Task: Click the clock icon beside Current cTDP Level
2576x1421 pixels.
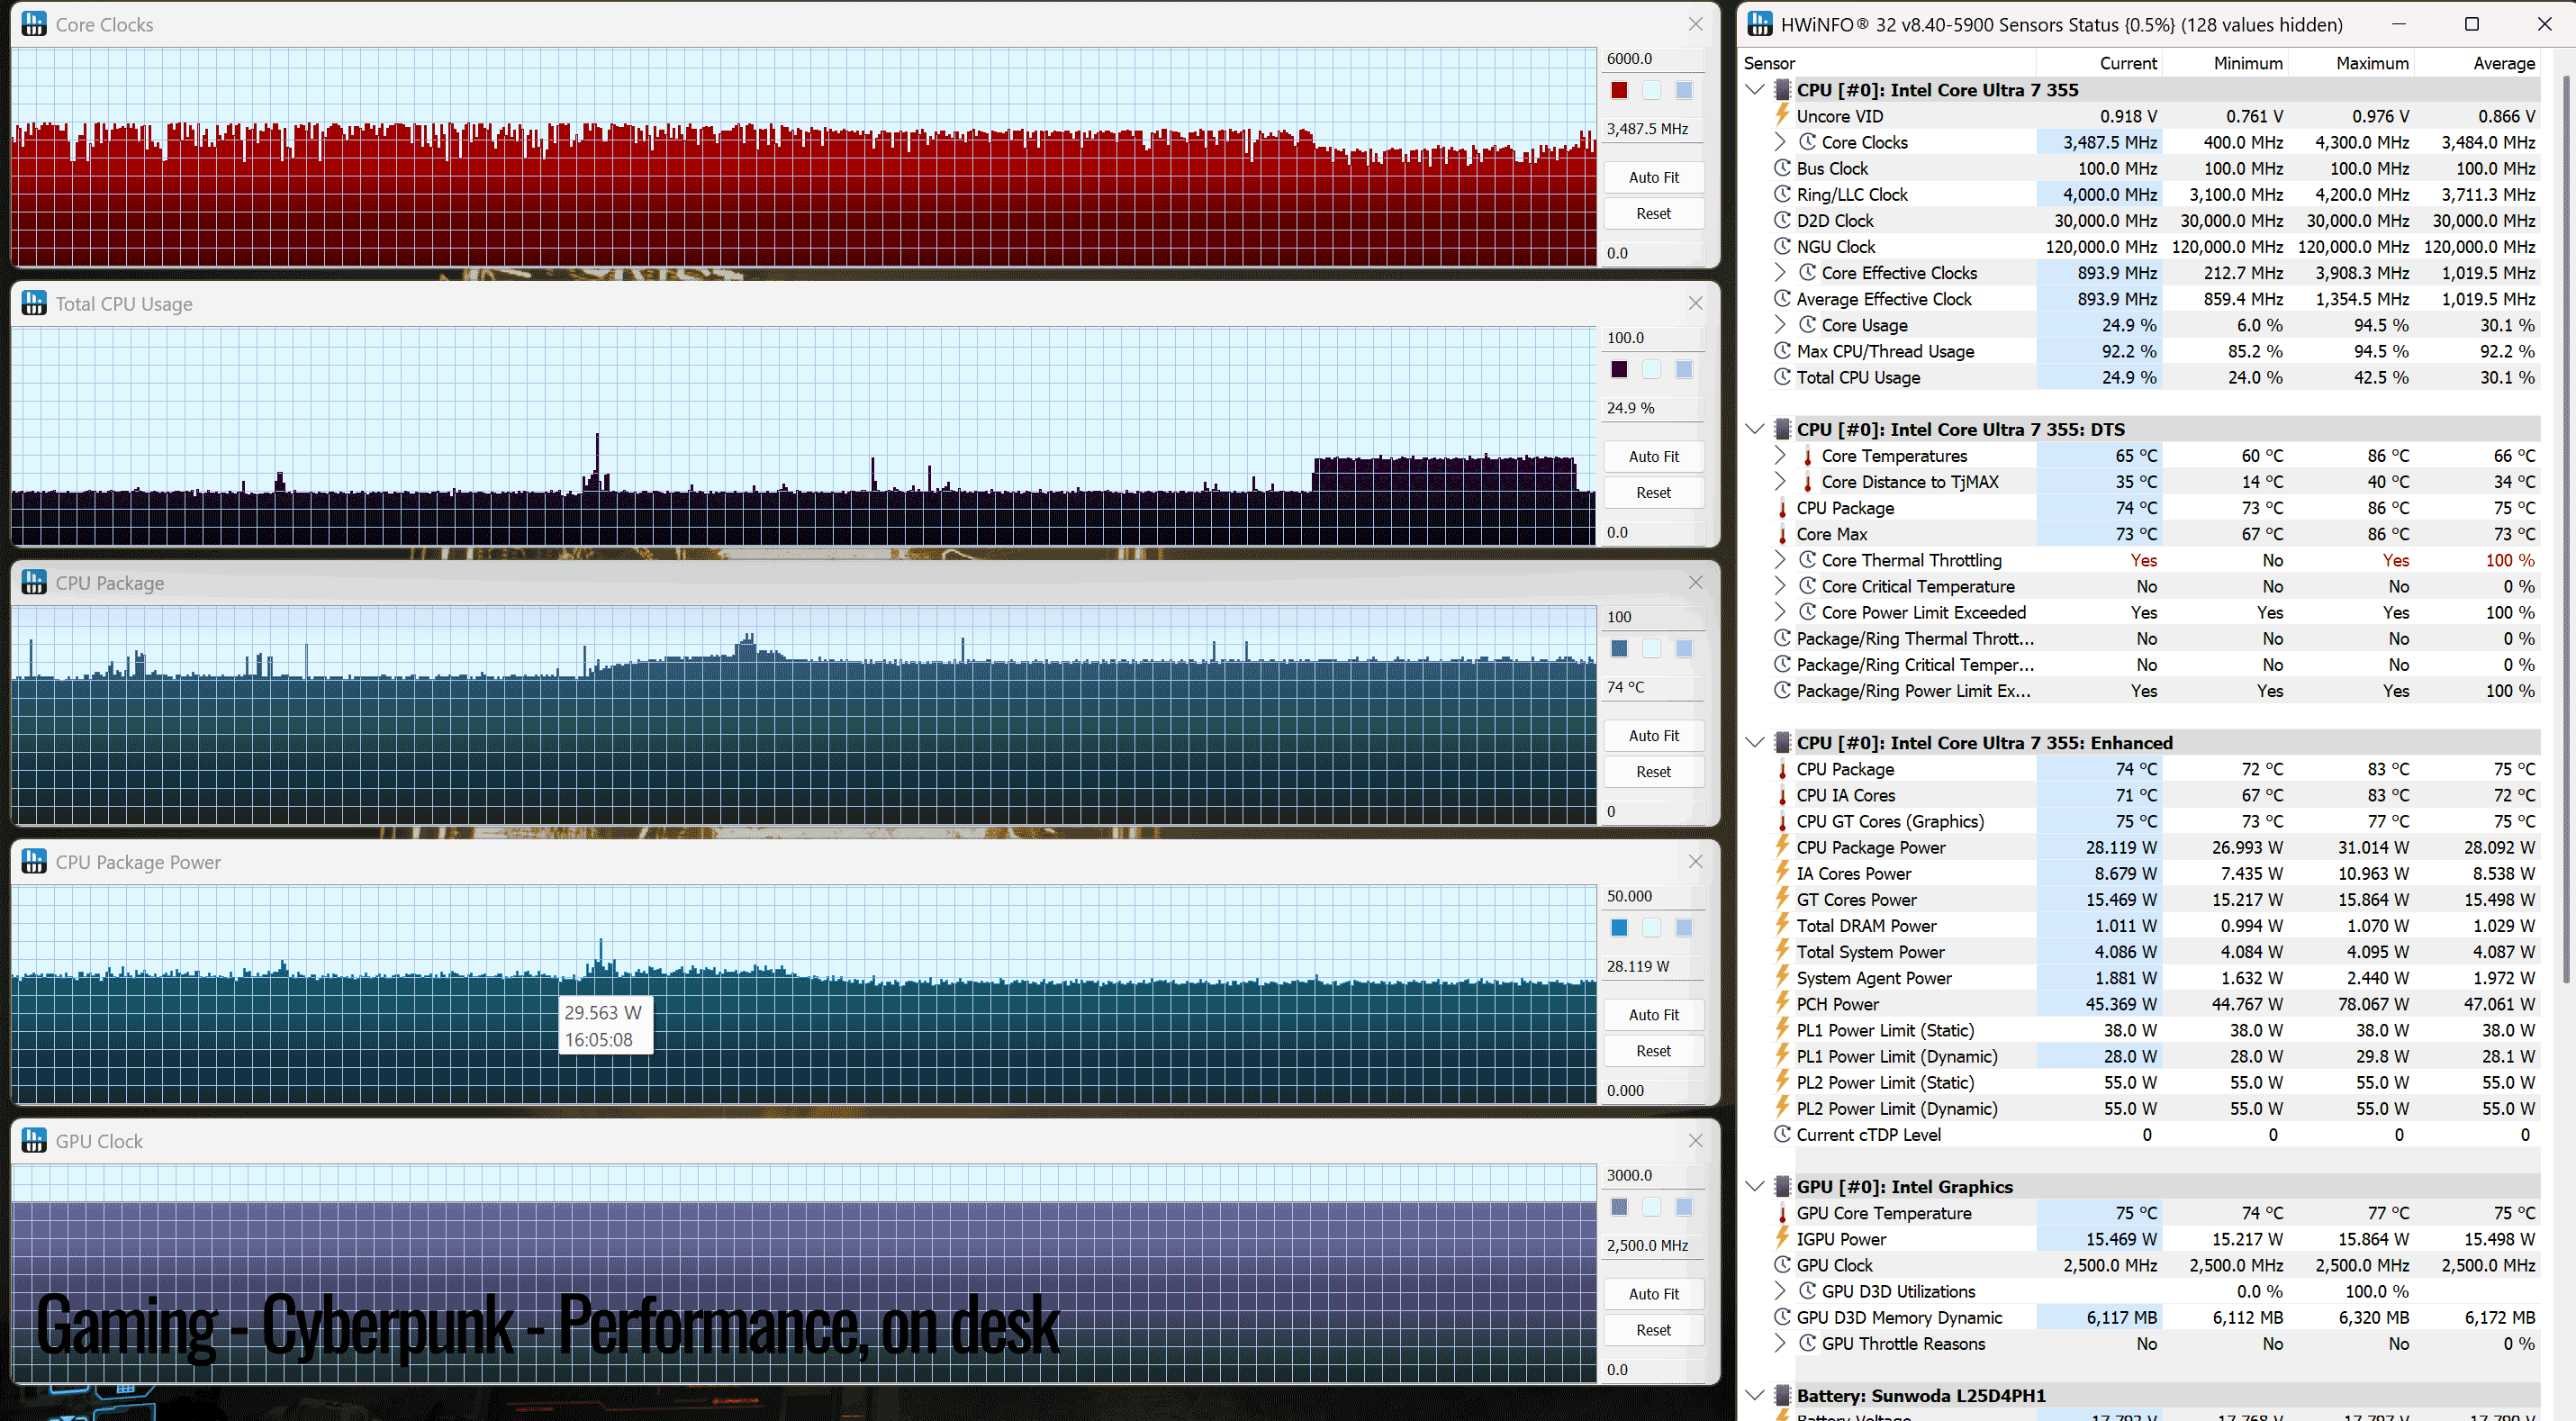Action: coord(1782,1134)
